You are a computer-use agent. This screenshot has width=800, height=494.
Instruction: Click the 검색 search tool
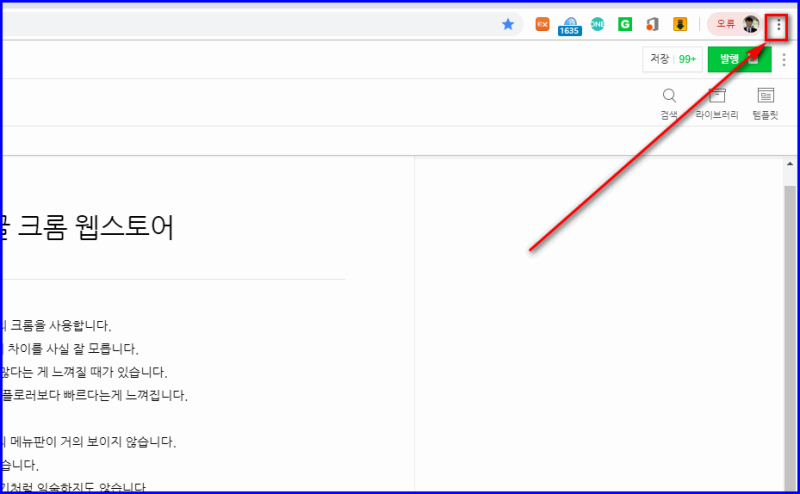point(669,104)
